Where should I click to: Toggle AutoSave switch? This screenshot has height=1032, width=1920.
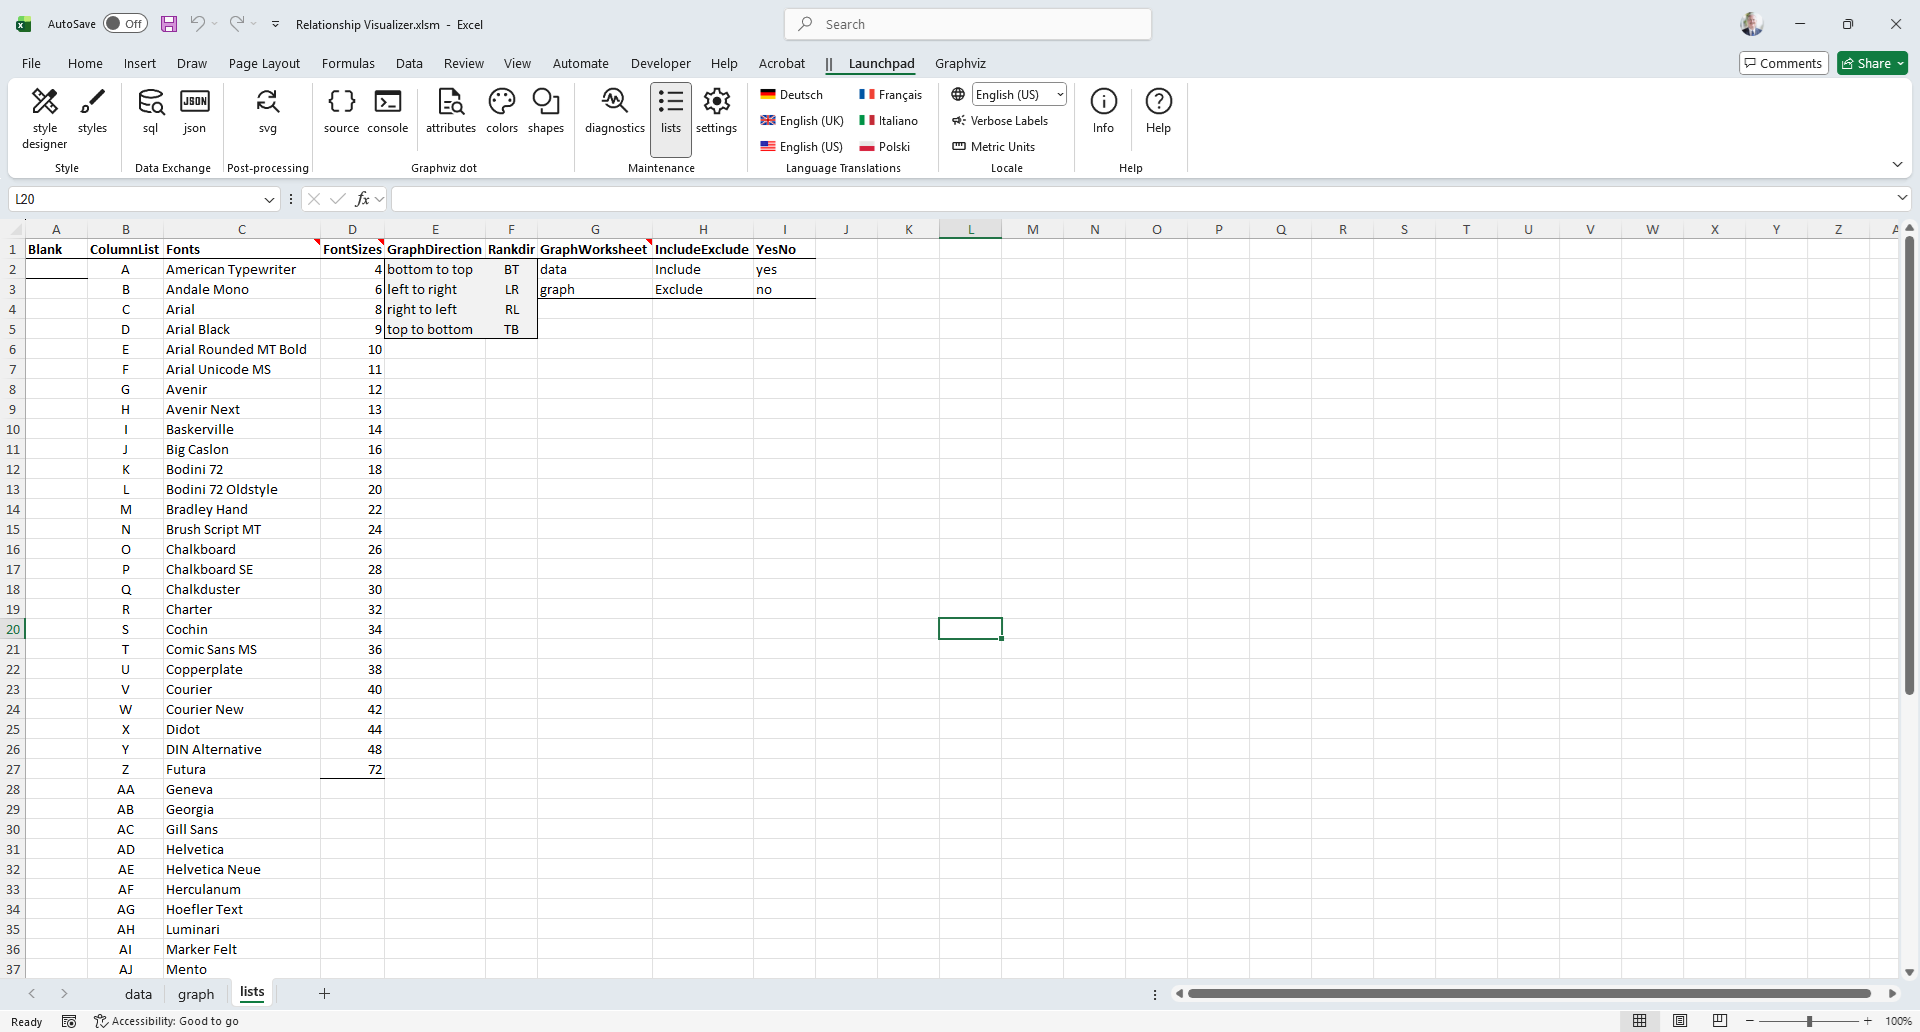[125, 24]
